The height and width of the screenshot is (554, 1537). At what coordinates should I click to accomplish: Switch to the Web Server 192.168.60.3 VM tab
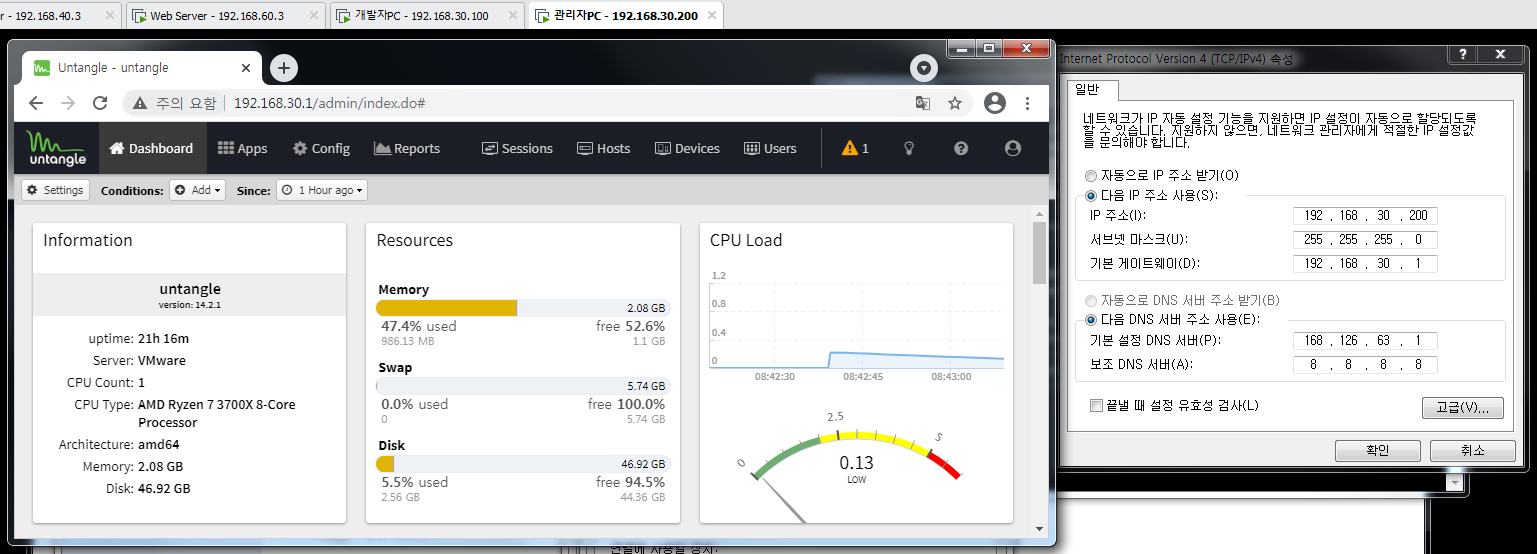226,15
